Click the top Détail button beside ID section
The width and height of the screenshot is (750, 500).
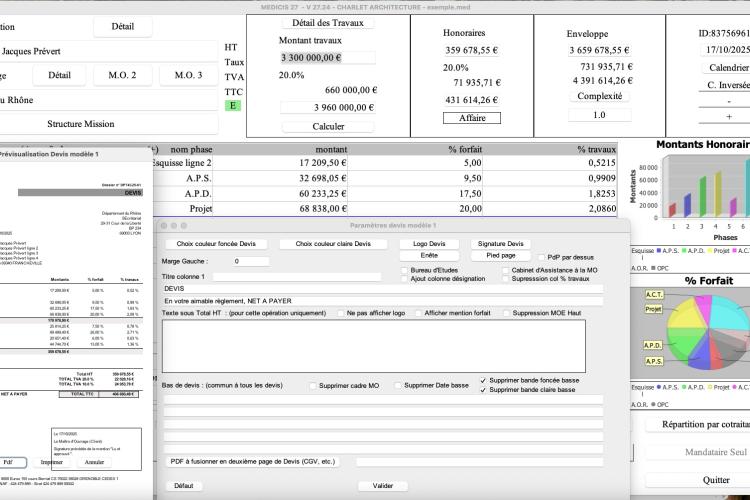tap(123, 26)
